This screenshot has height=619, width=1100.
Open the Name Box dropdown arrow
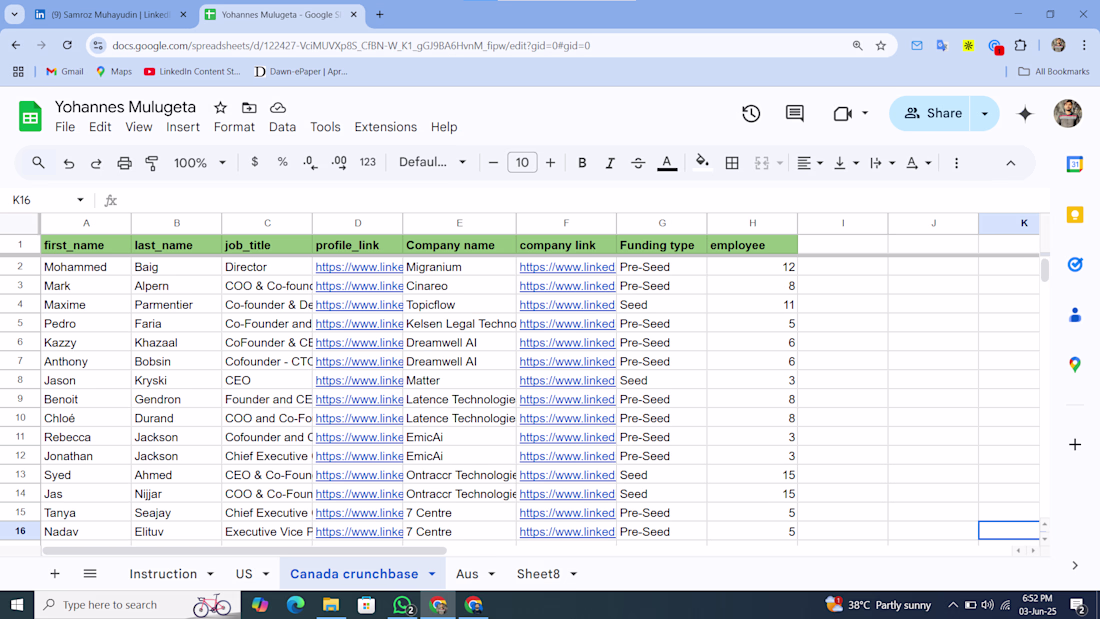pyautogui.click(x=80, y=200)
